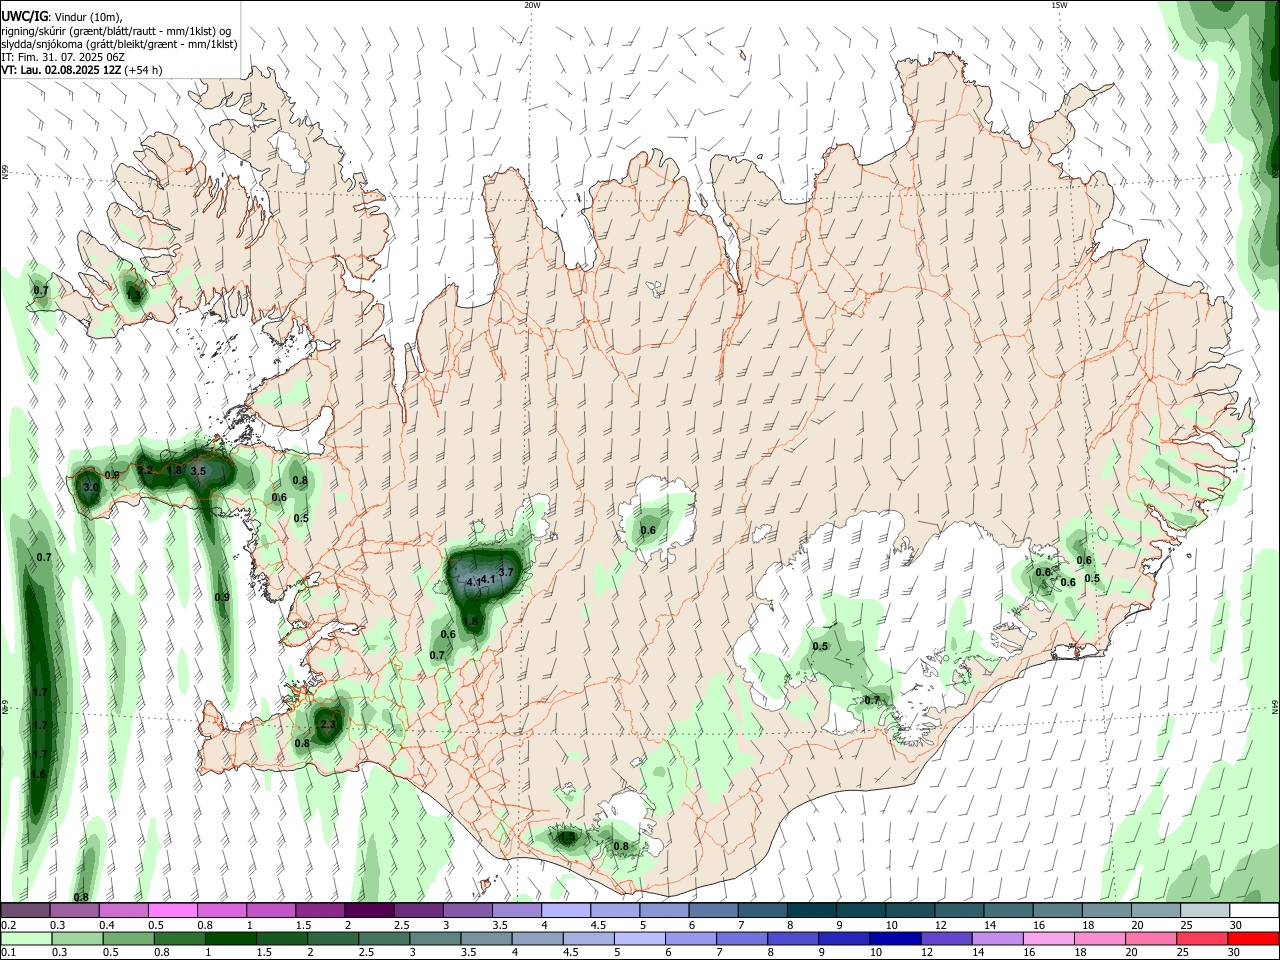Click the 20W longitude label
Viewport: 1280px width, 960px height.
tap(533, 5)
